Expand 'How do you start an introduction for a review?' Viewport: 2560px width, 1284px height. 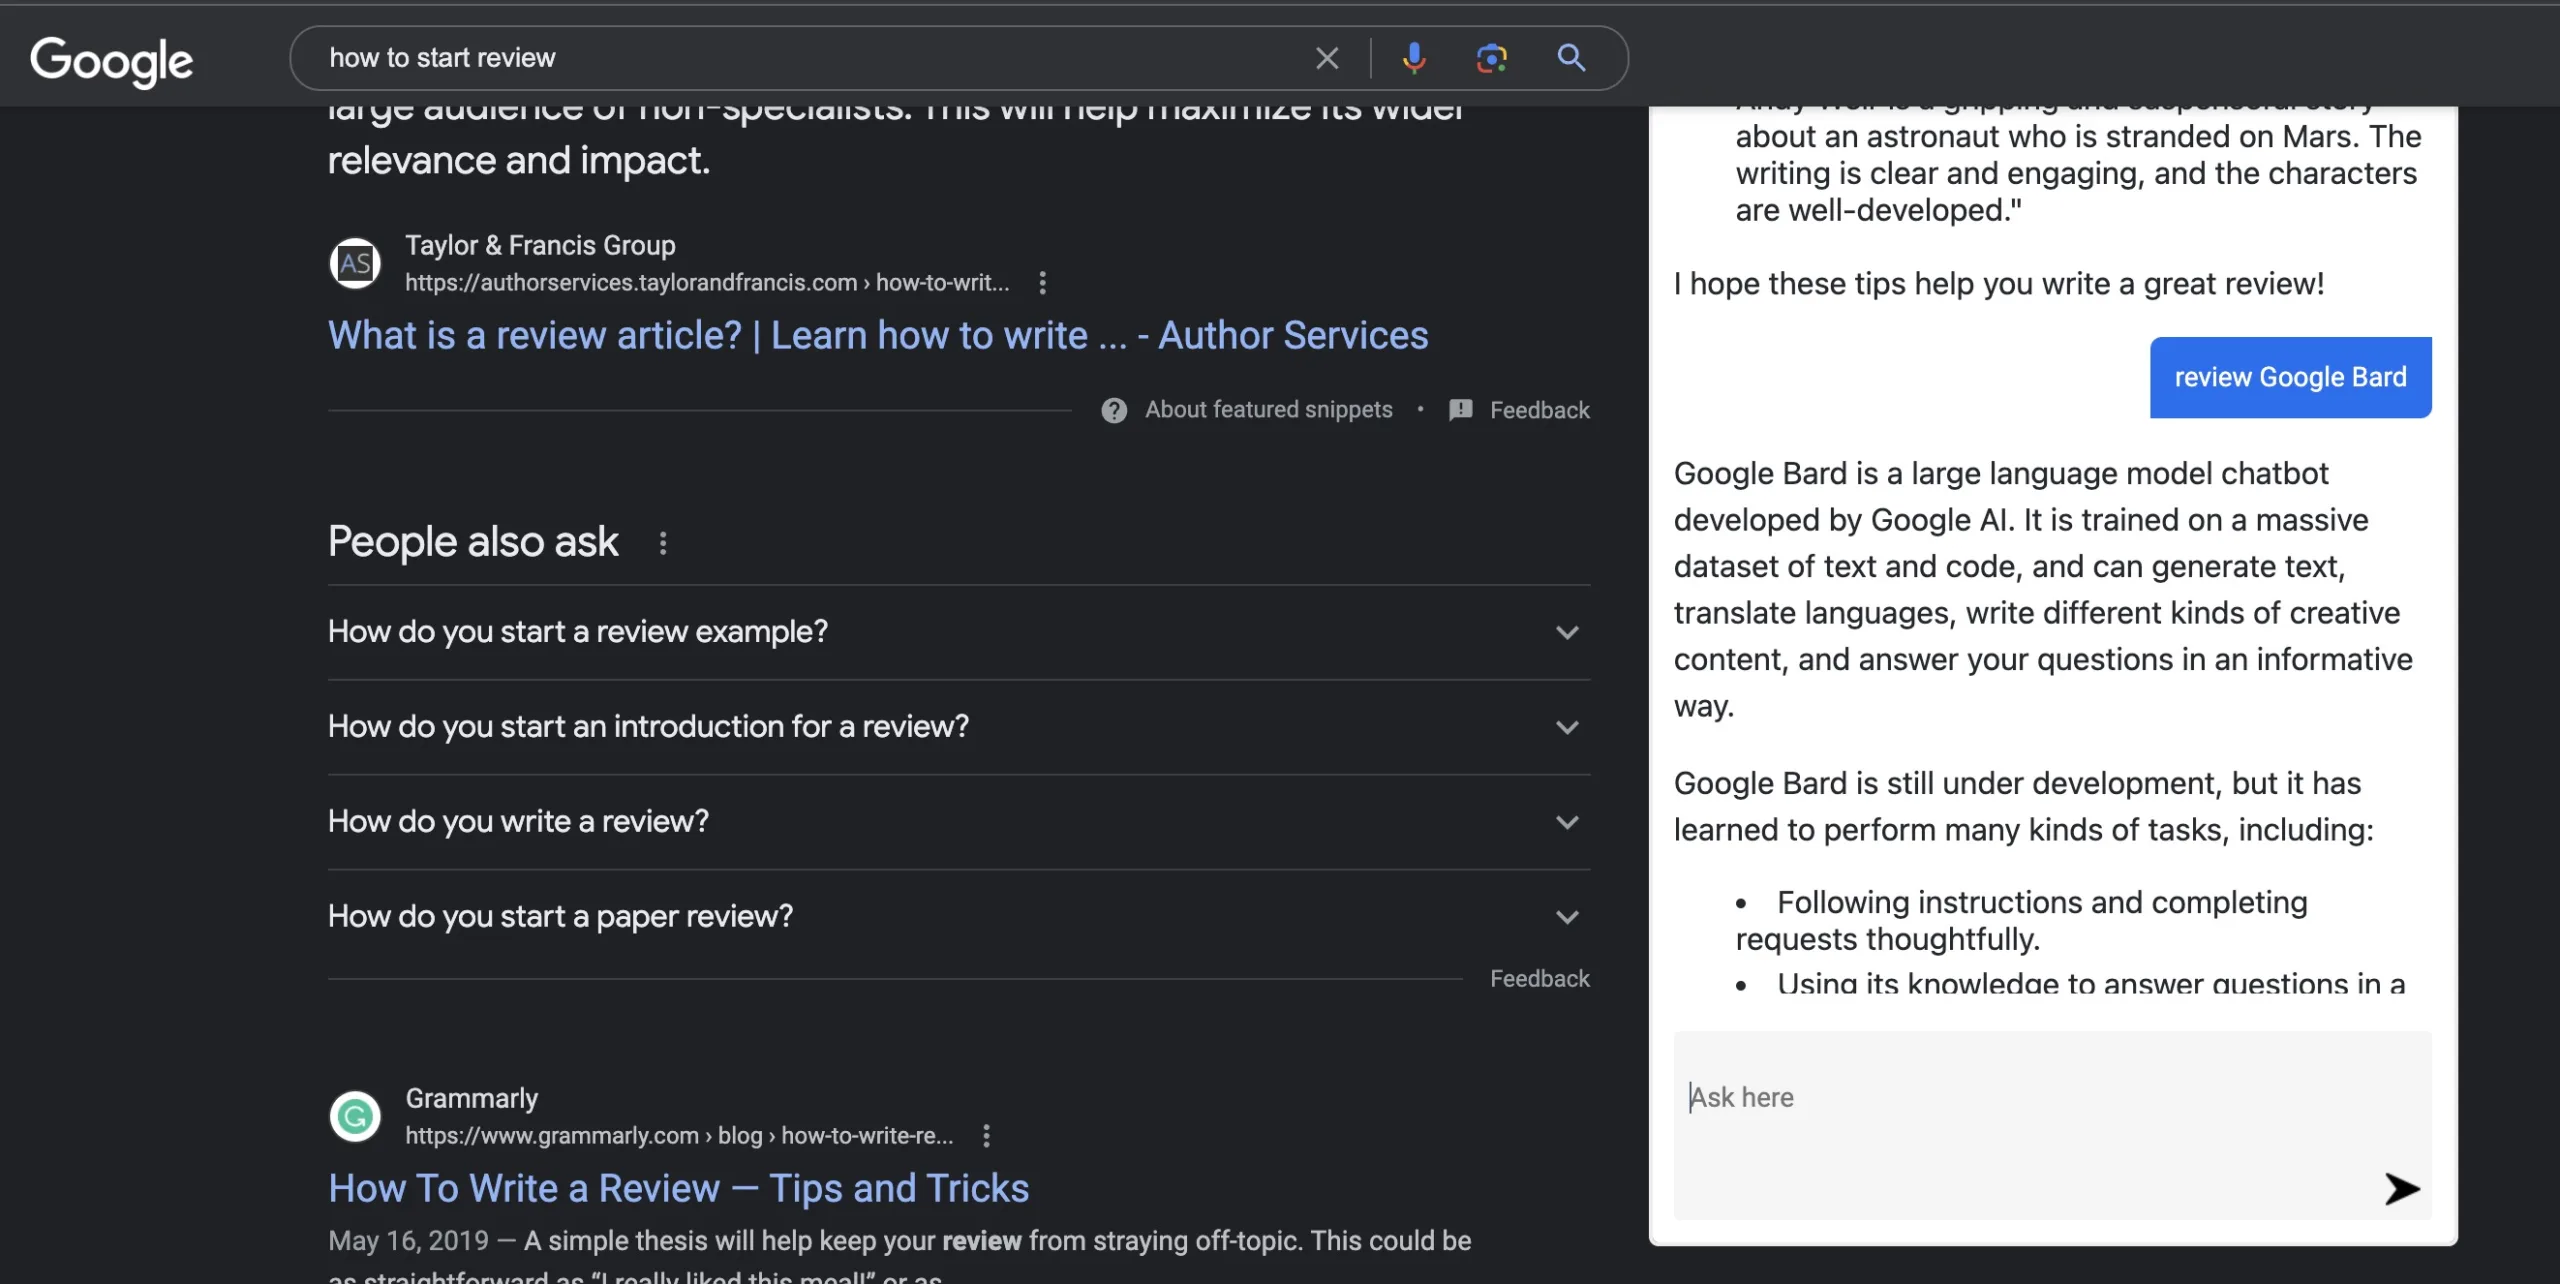point(959,727)
